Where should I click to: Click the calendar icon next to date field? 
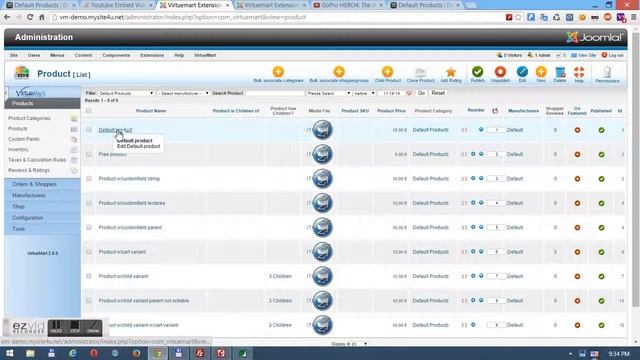click(x=409, y=93)
